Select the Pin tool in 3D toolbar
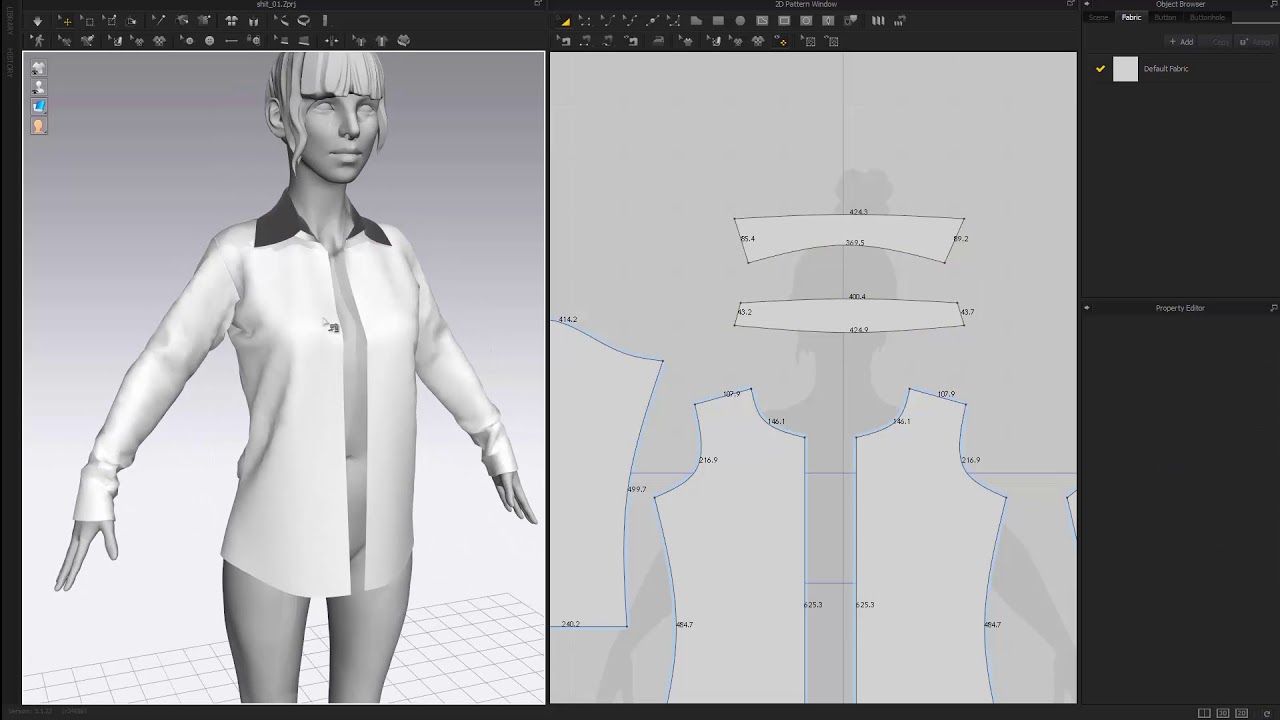Image resolution: width=1280 pixels, height=720 pixels. click(159, 21)
